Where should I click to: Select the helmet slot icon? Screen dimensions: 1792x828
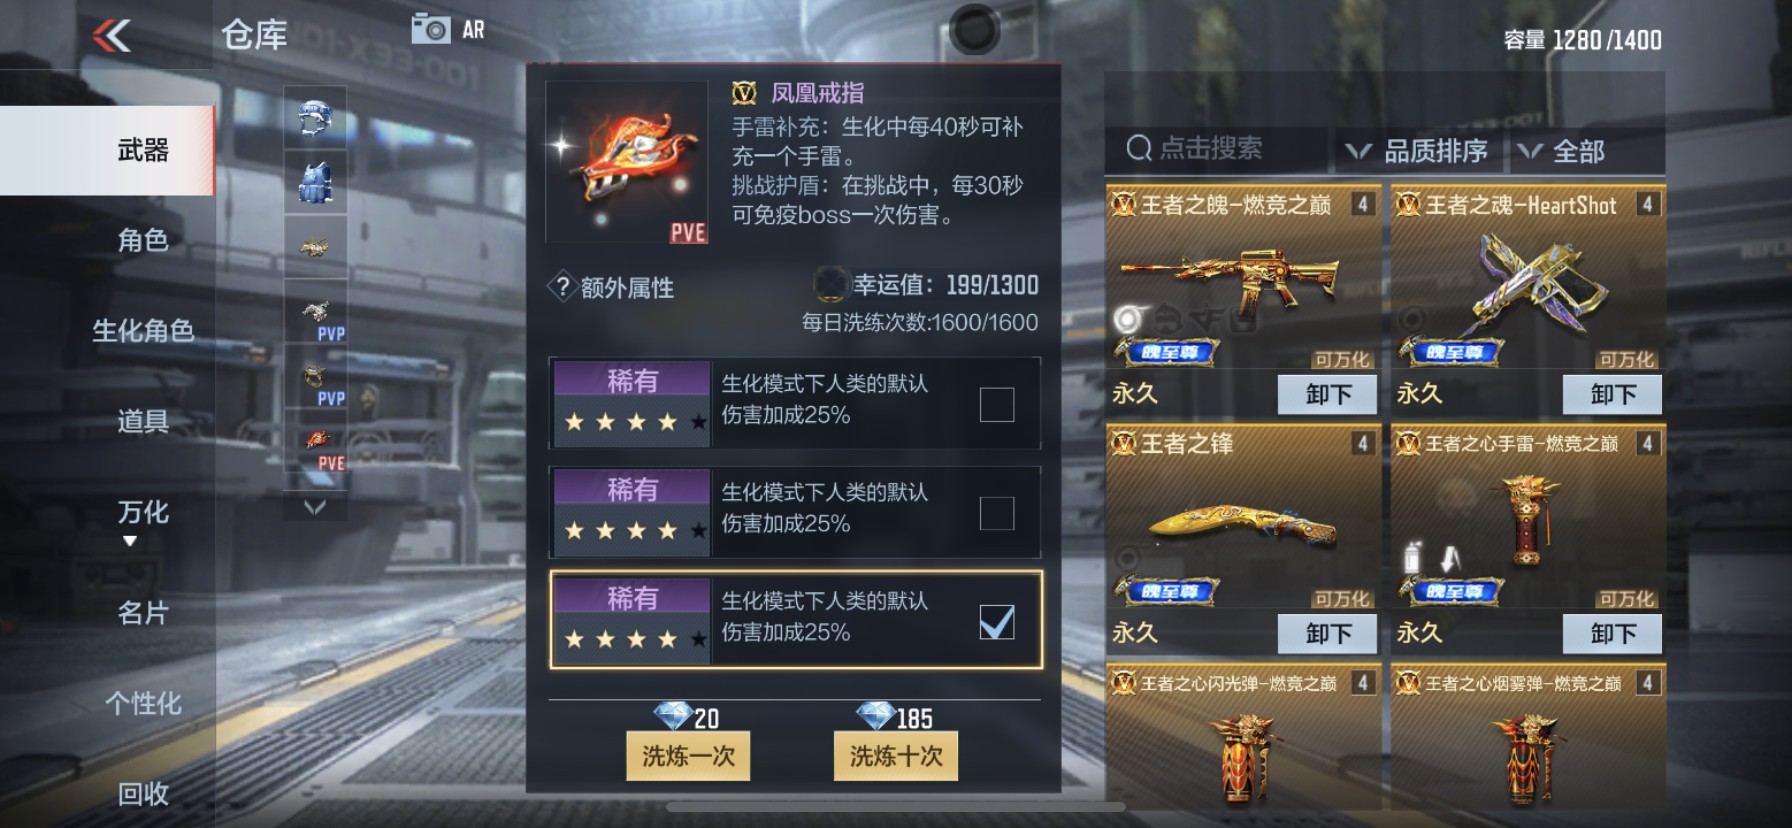[315, 117]
